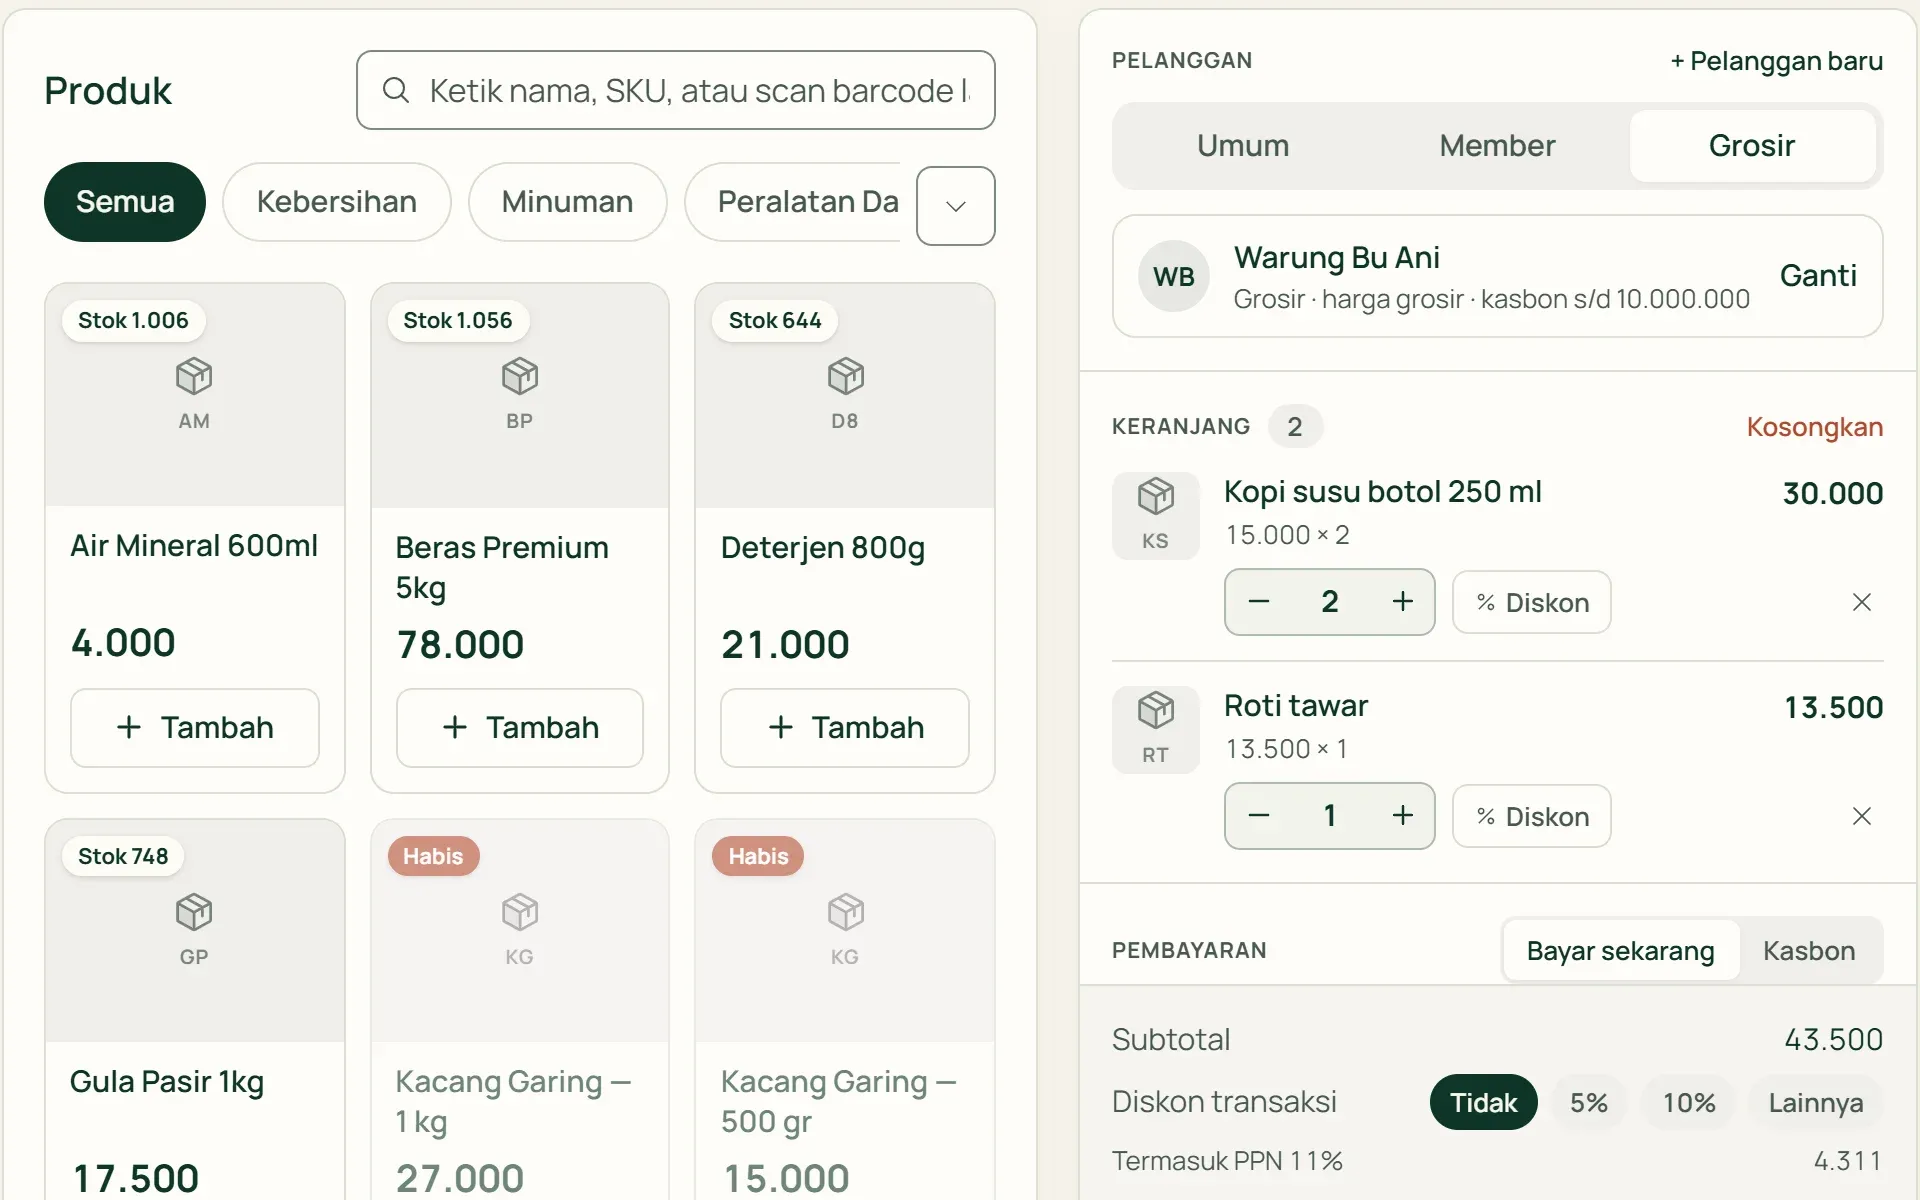Click the Gula Pasir 1kg product name
This screenshot has height=1200, width=1920.
click(167, 1082)
